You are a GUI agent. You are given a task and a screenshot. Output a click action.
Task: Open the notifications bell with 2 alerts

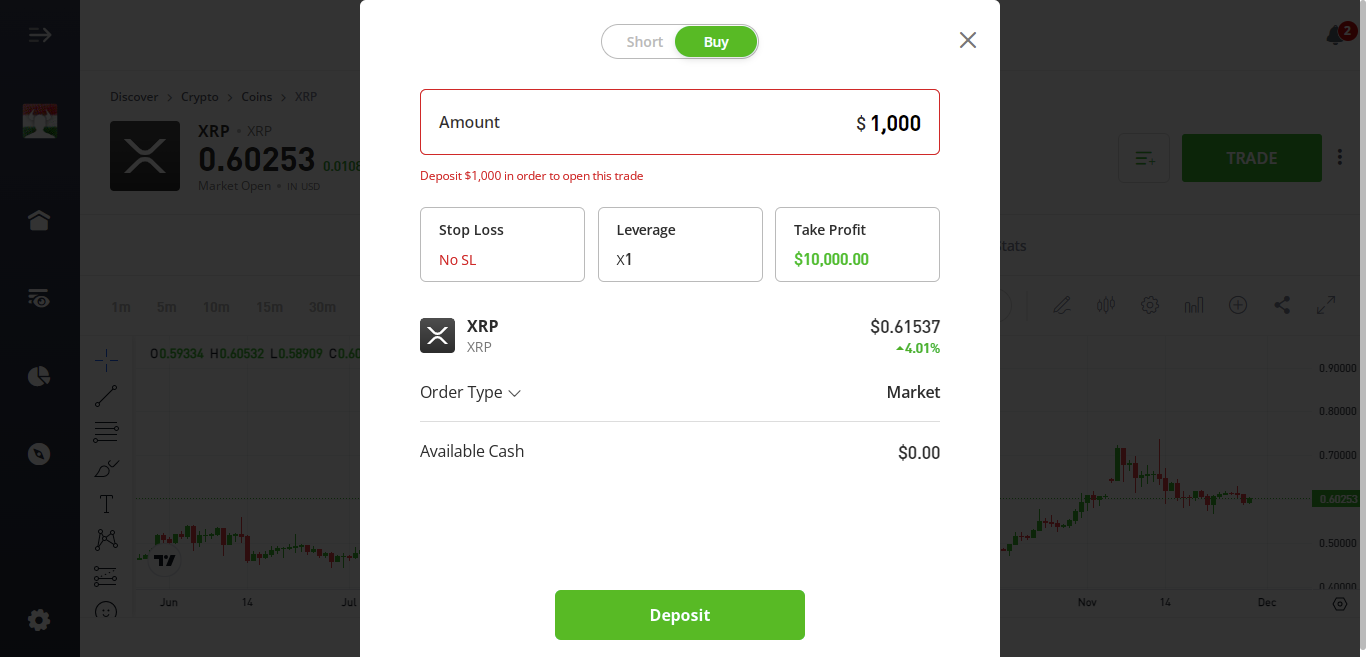[1337, 34]
